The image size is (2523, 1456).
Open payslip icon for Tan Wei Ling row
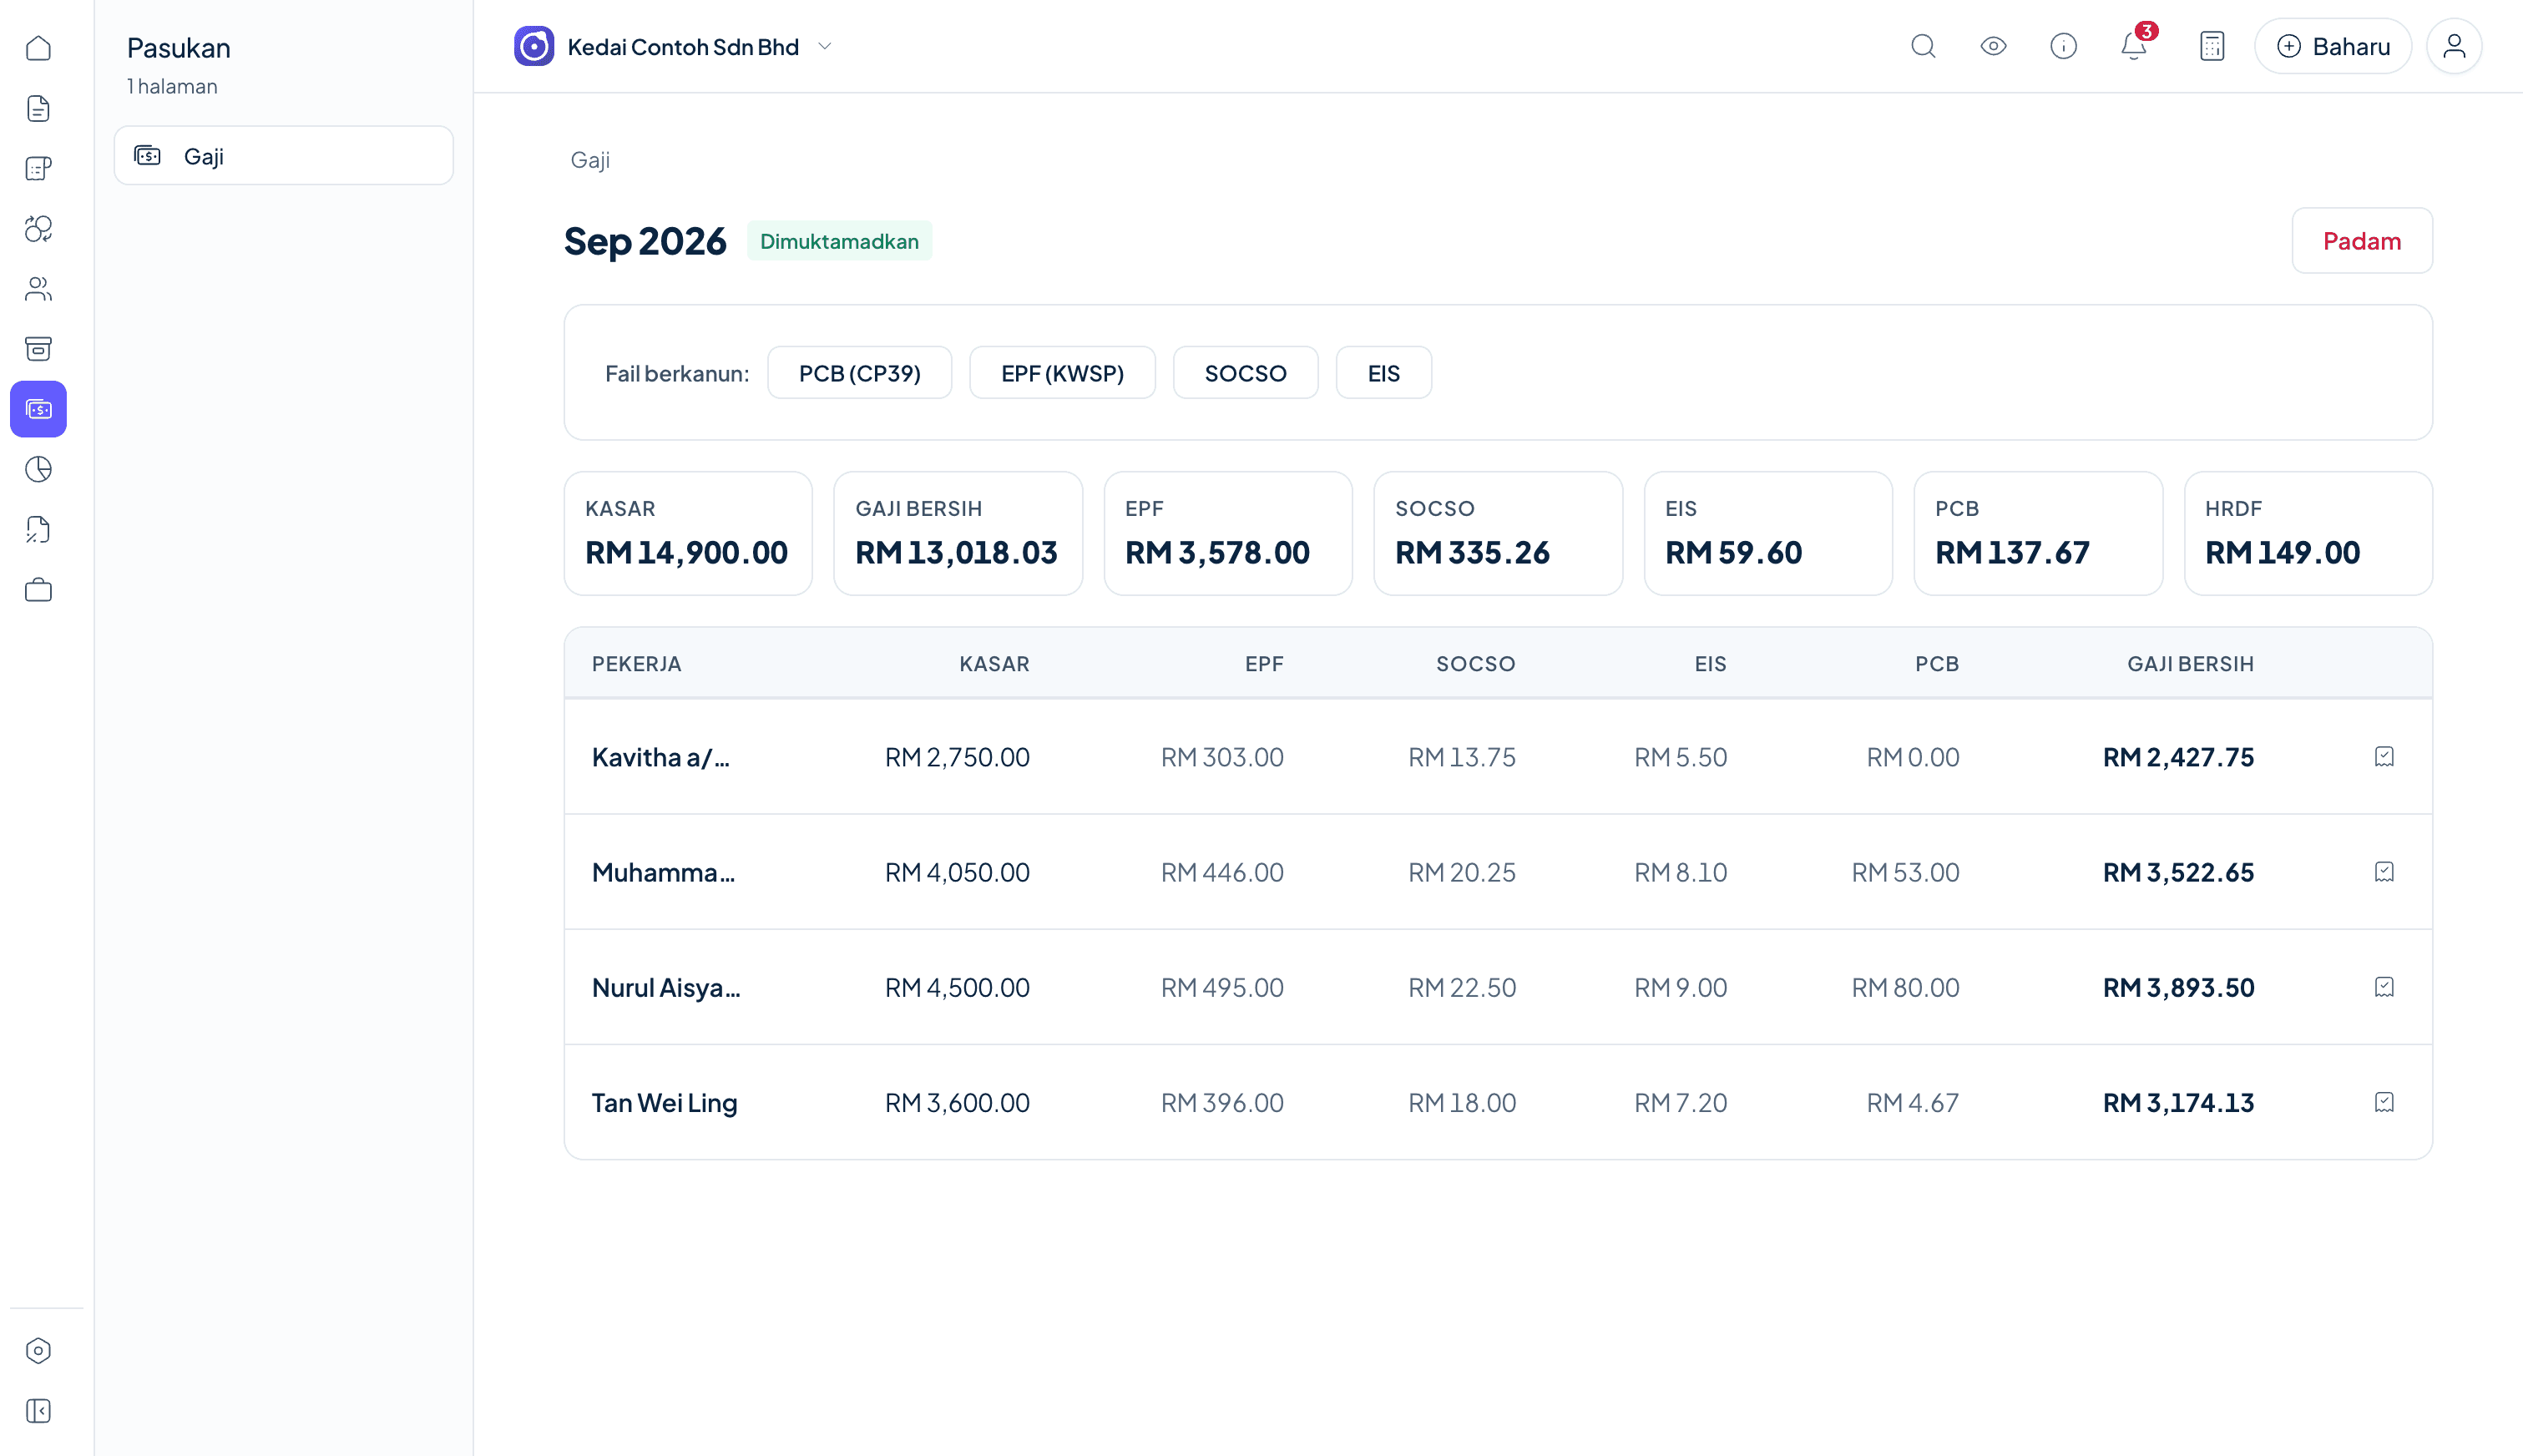click(2384, 1102)
